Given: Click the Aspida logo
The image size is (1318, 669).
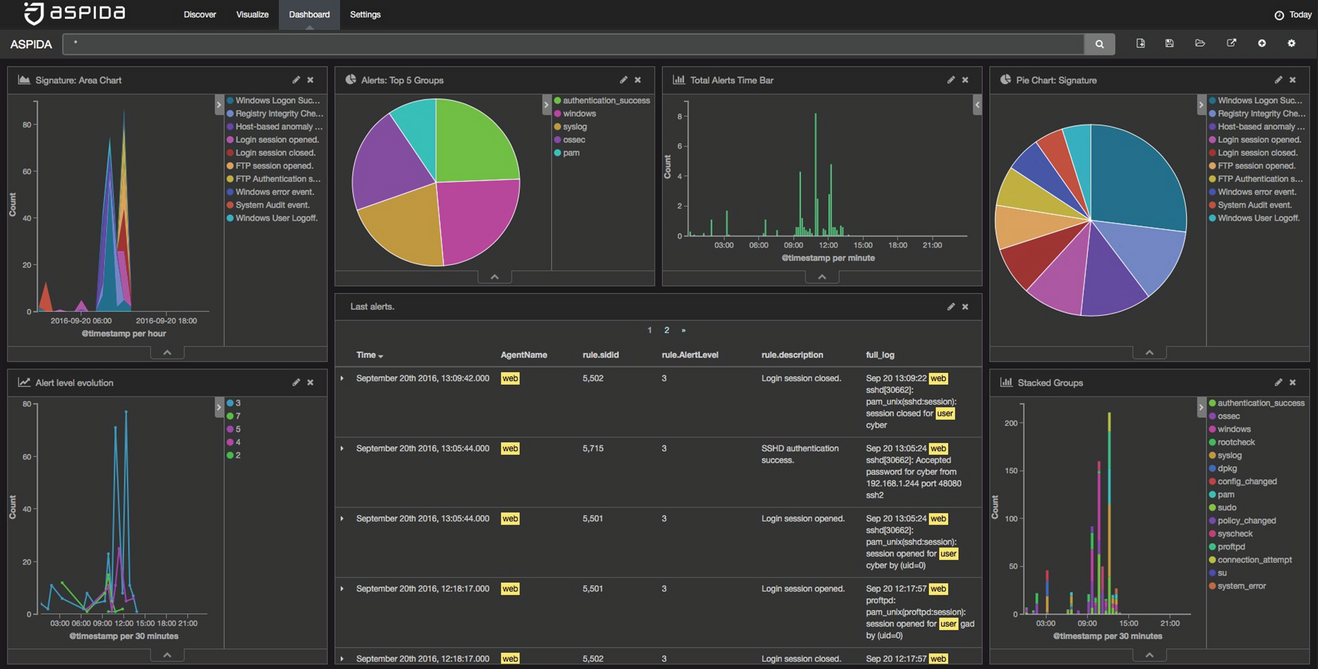Looking at the screenshot, I should (x=76, y=14).
